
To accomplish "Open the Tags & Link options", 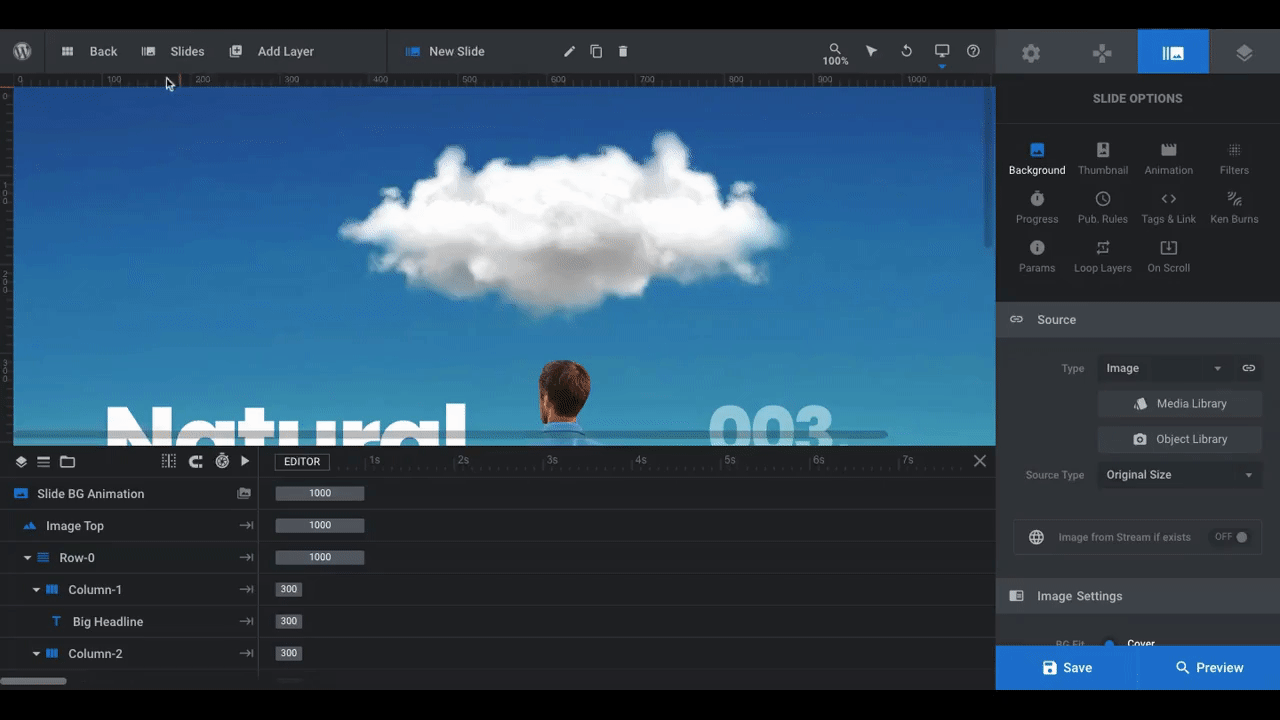I will click(1169, 208).
